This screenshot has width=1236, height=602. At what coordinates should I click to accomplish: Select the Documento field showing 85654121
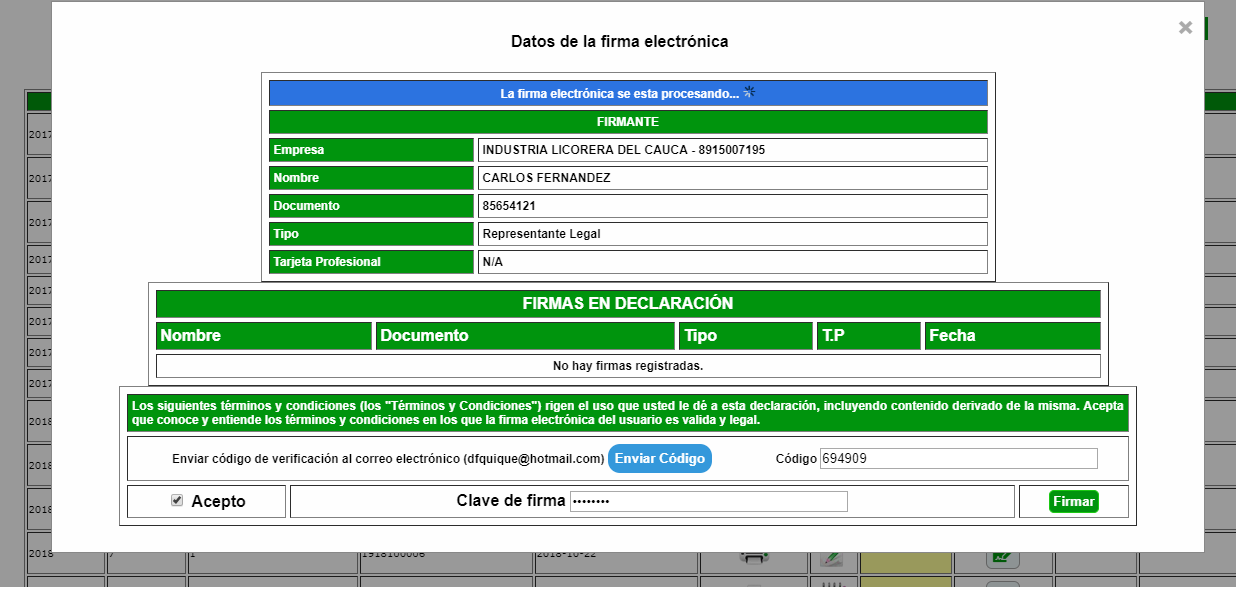click(731, 205)
